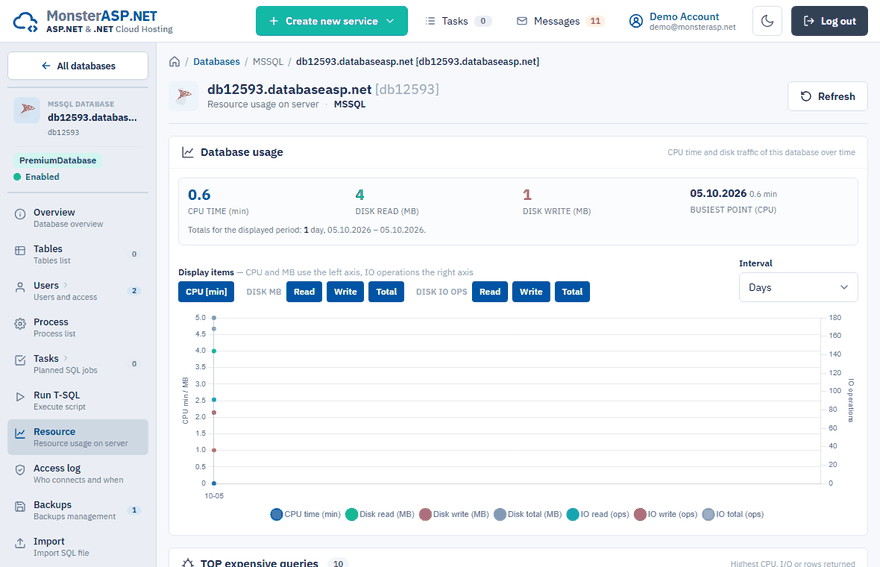The image size is (880, 567).
Task: Click the 1 DISK WRITE value
Action: 527,195
